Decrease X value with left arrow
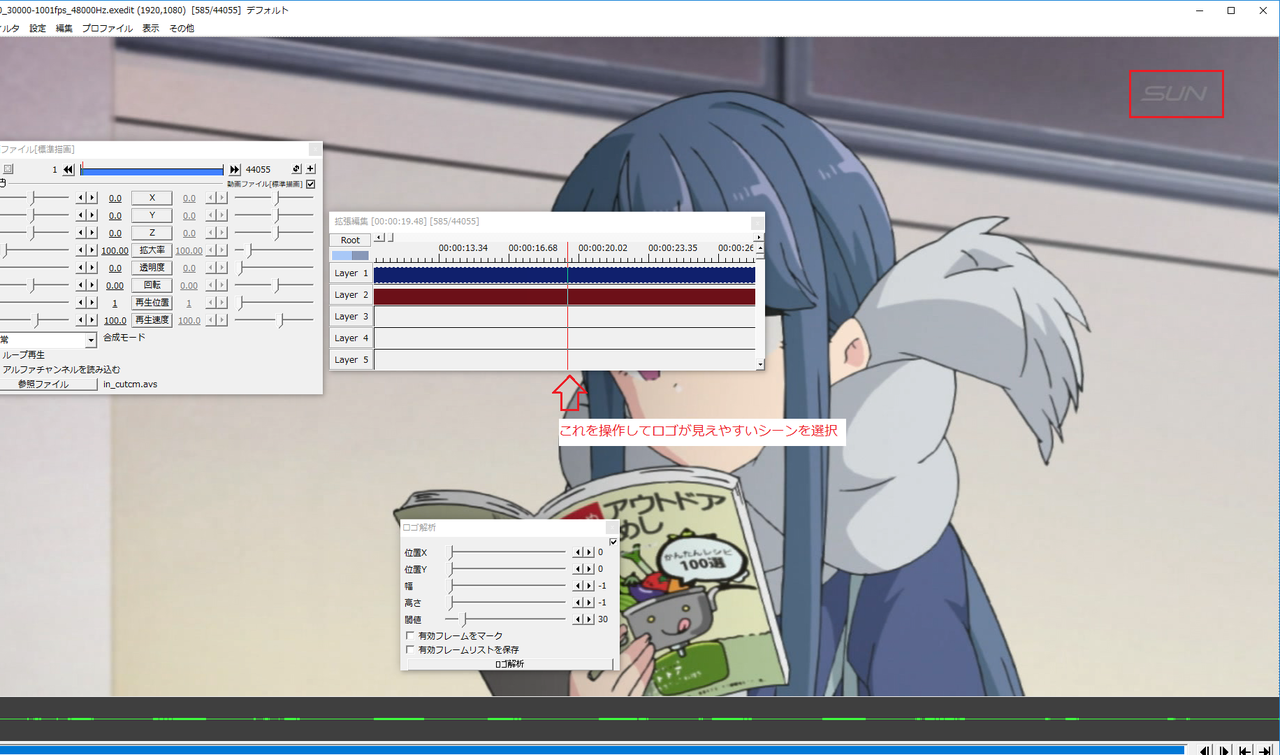The image size is (1280, 755). click(x=81, y=198)
